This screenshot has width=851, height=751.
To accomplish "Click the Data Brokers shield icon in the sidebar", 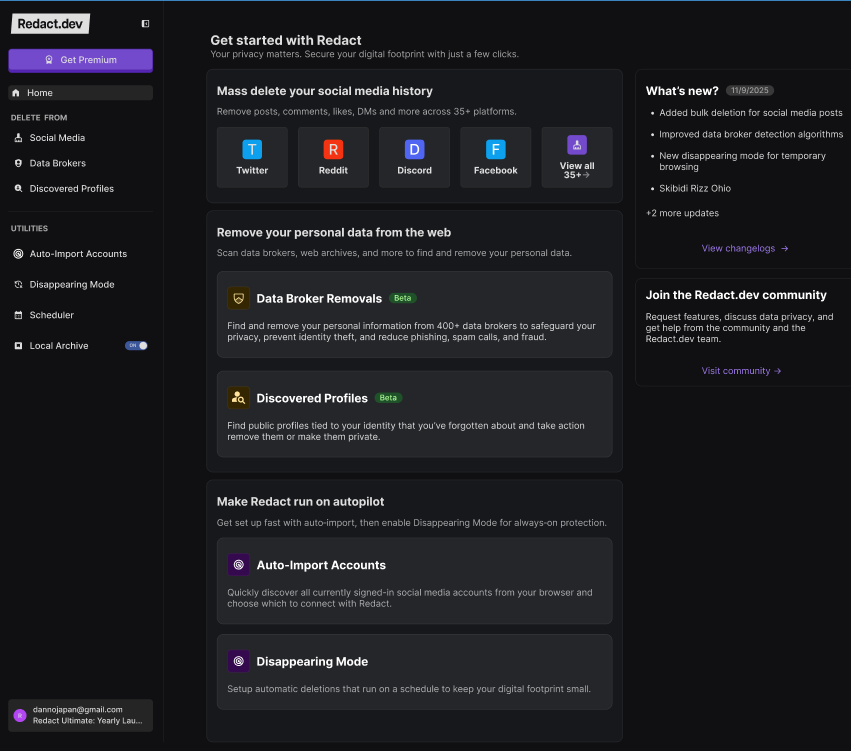I will [18, 163].
